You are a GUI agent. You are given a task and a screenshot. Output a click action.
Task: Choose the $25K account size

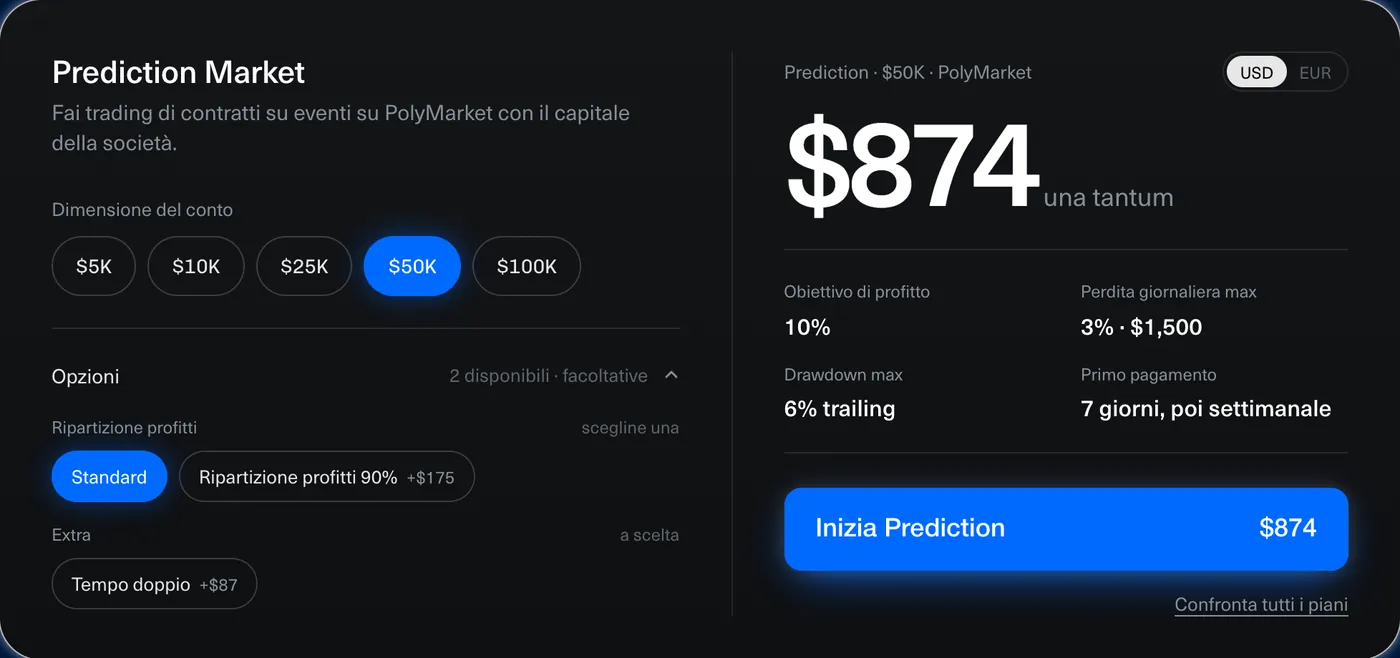tap(304, 266)
